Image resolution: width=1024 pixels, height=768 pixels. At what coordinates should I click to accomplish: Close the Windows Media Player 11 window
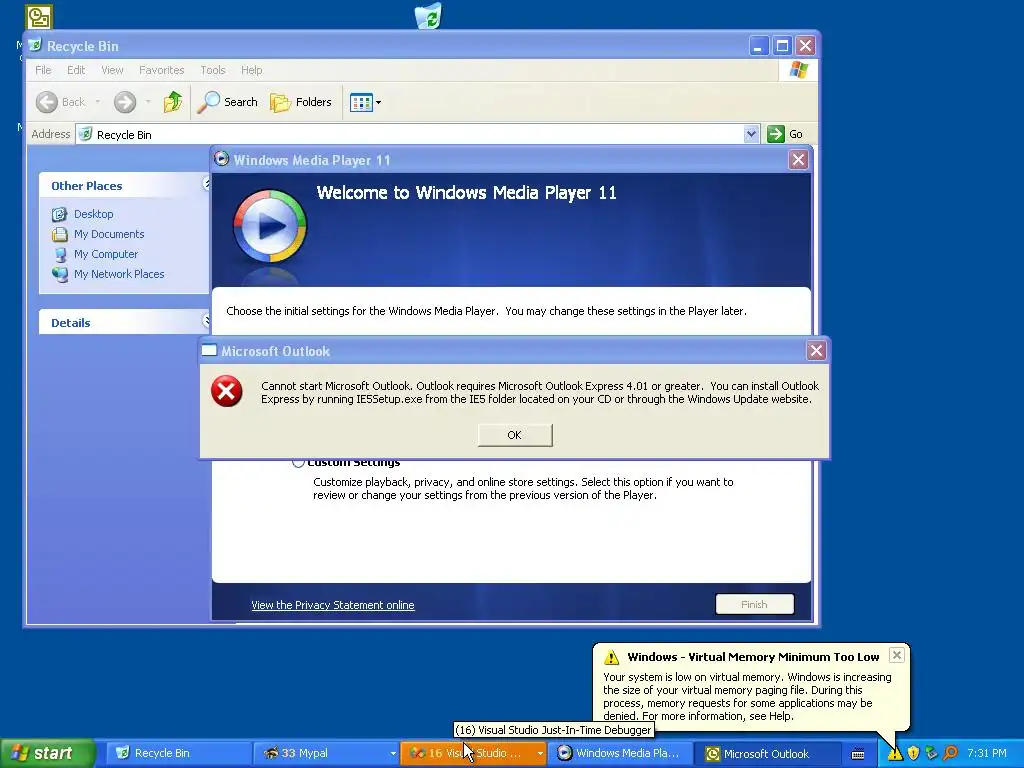(x=798, y=159)
